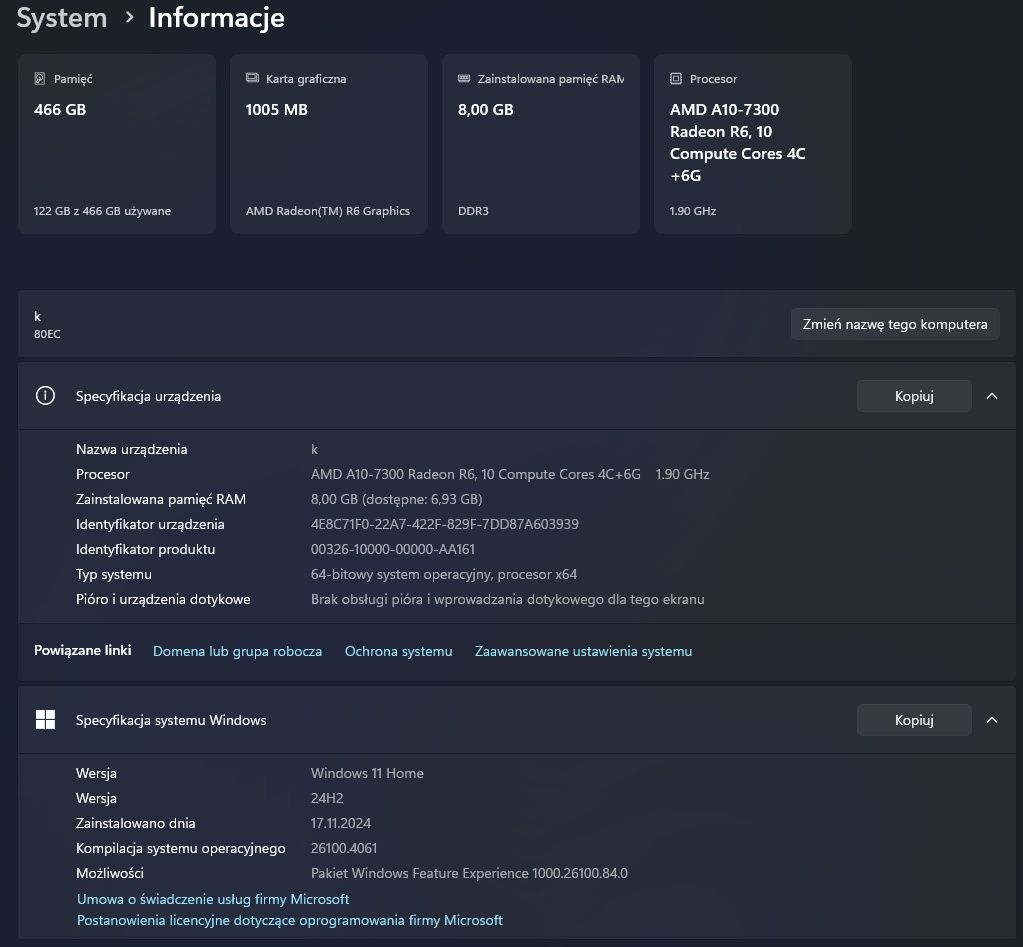
Task: Click AMD Radeon(TM) R6 Graphics text
Action: point(328,211)
